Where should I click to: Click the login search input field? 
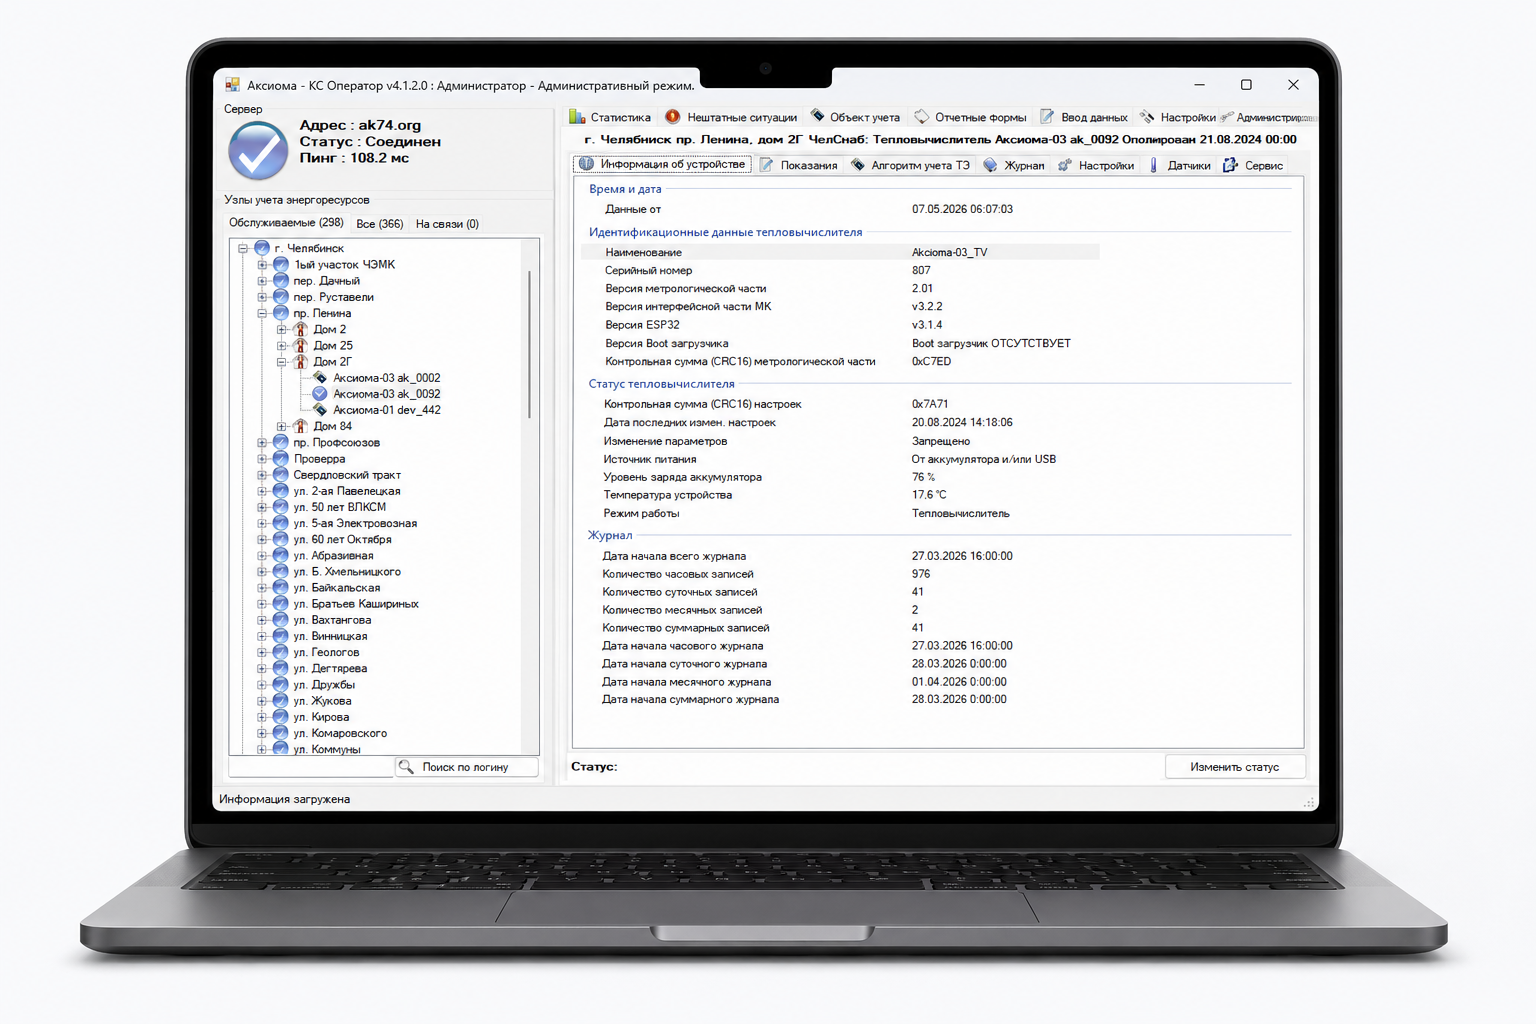pyautogui.click(x=311, y=767)
